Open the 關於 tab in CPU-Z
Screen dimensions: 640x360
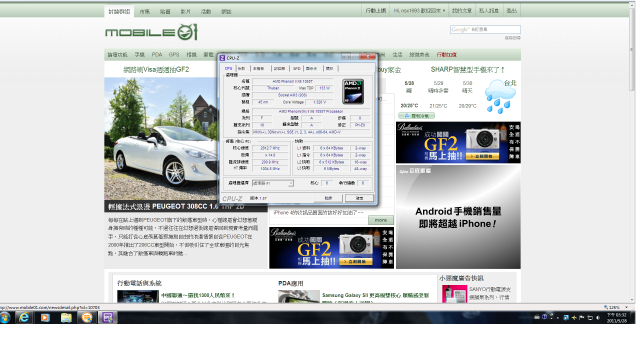point(330,68)
